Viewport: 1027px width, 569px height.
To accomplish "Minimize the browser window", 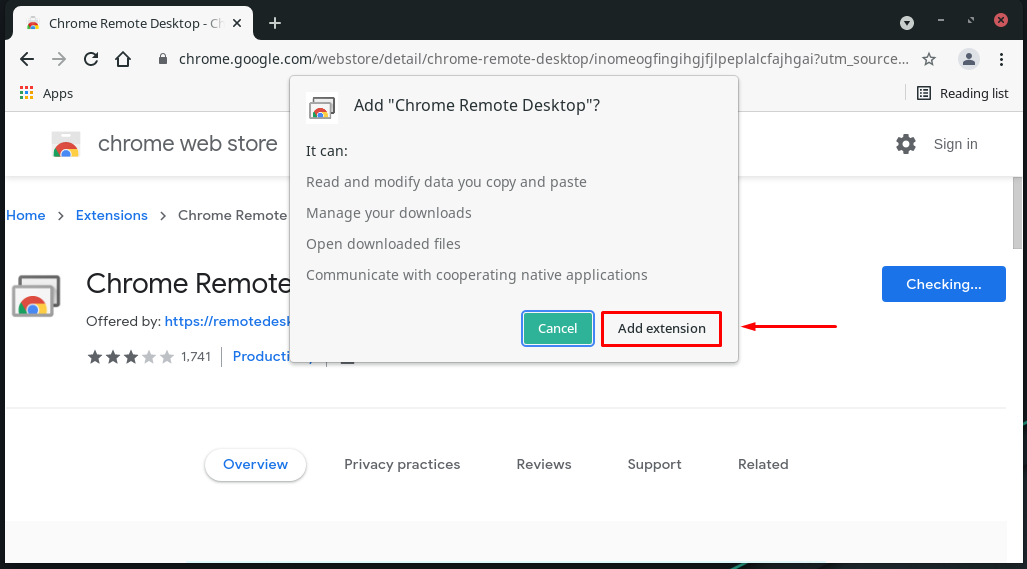I will (941, 21).
